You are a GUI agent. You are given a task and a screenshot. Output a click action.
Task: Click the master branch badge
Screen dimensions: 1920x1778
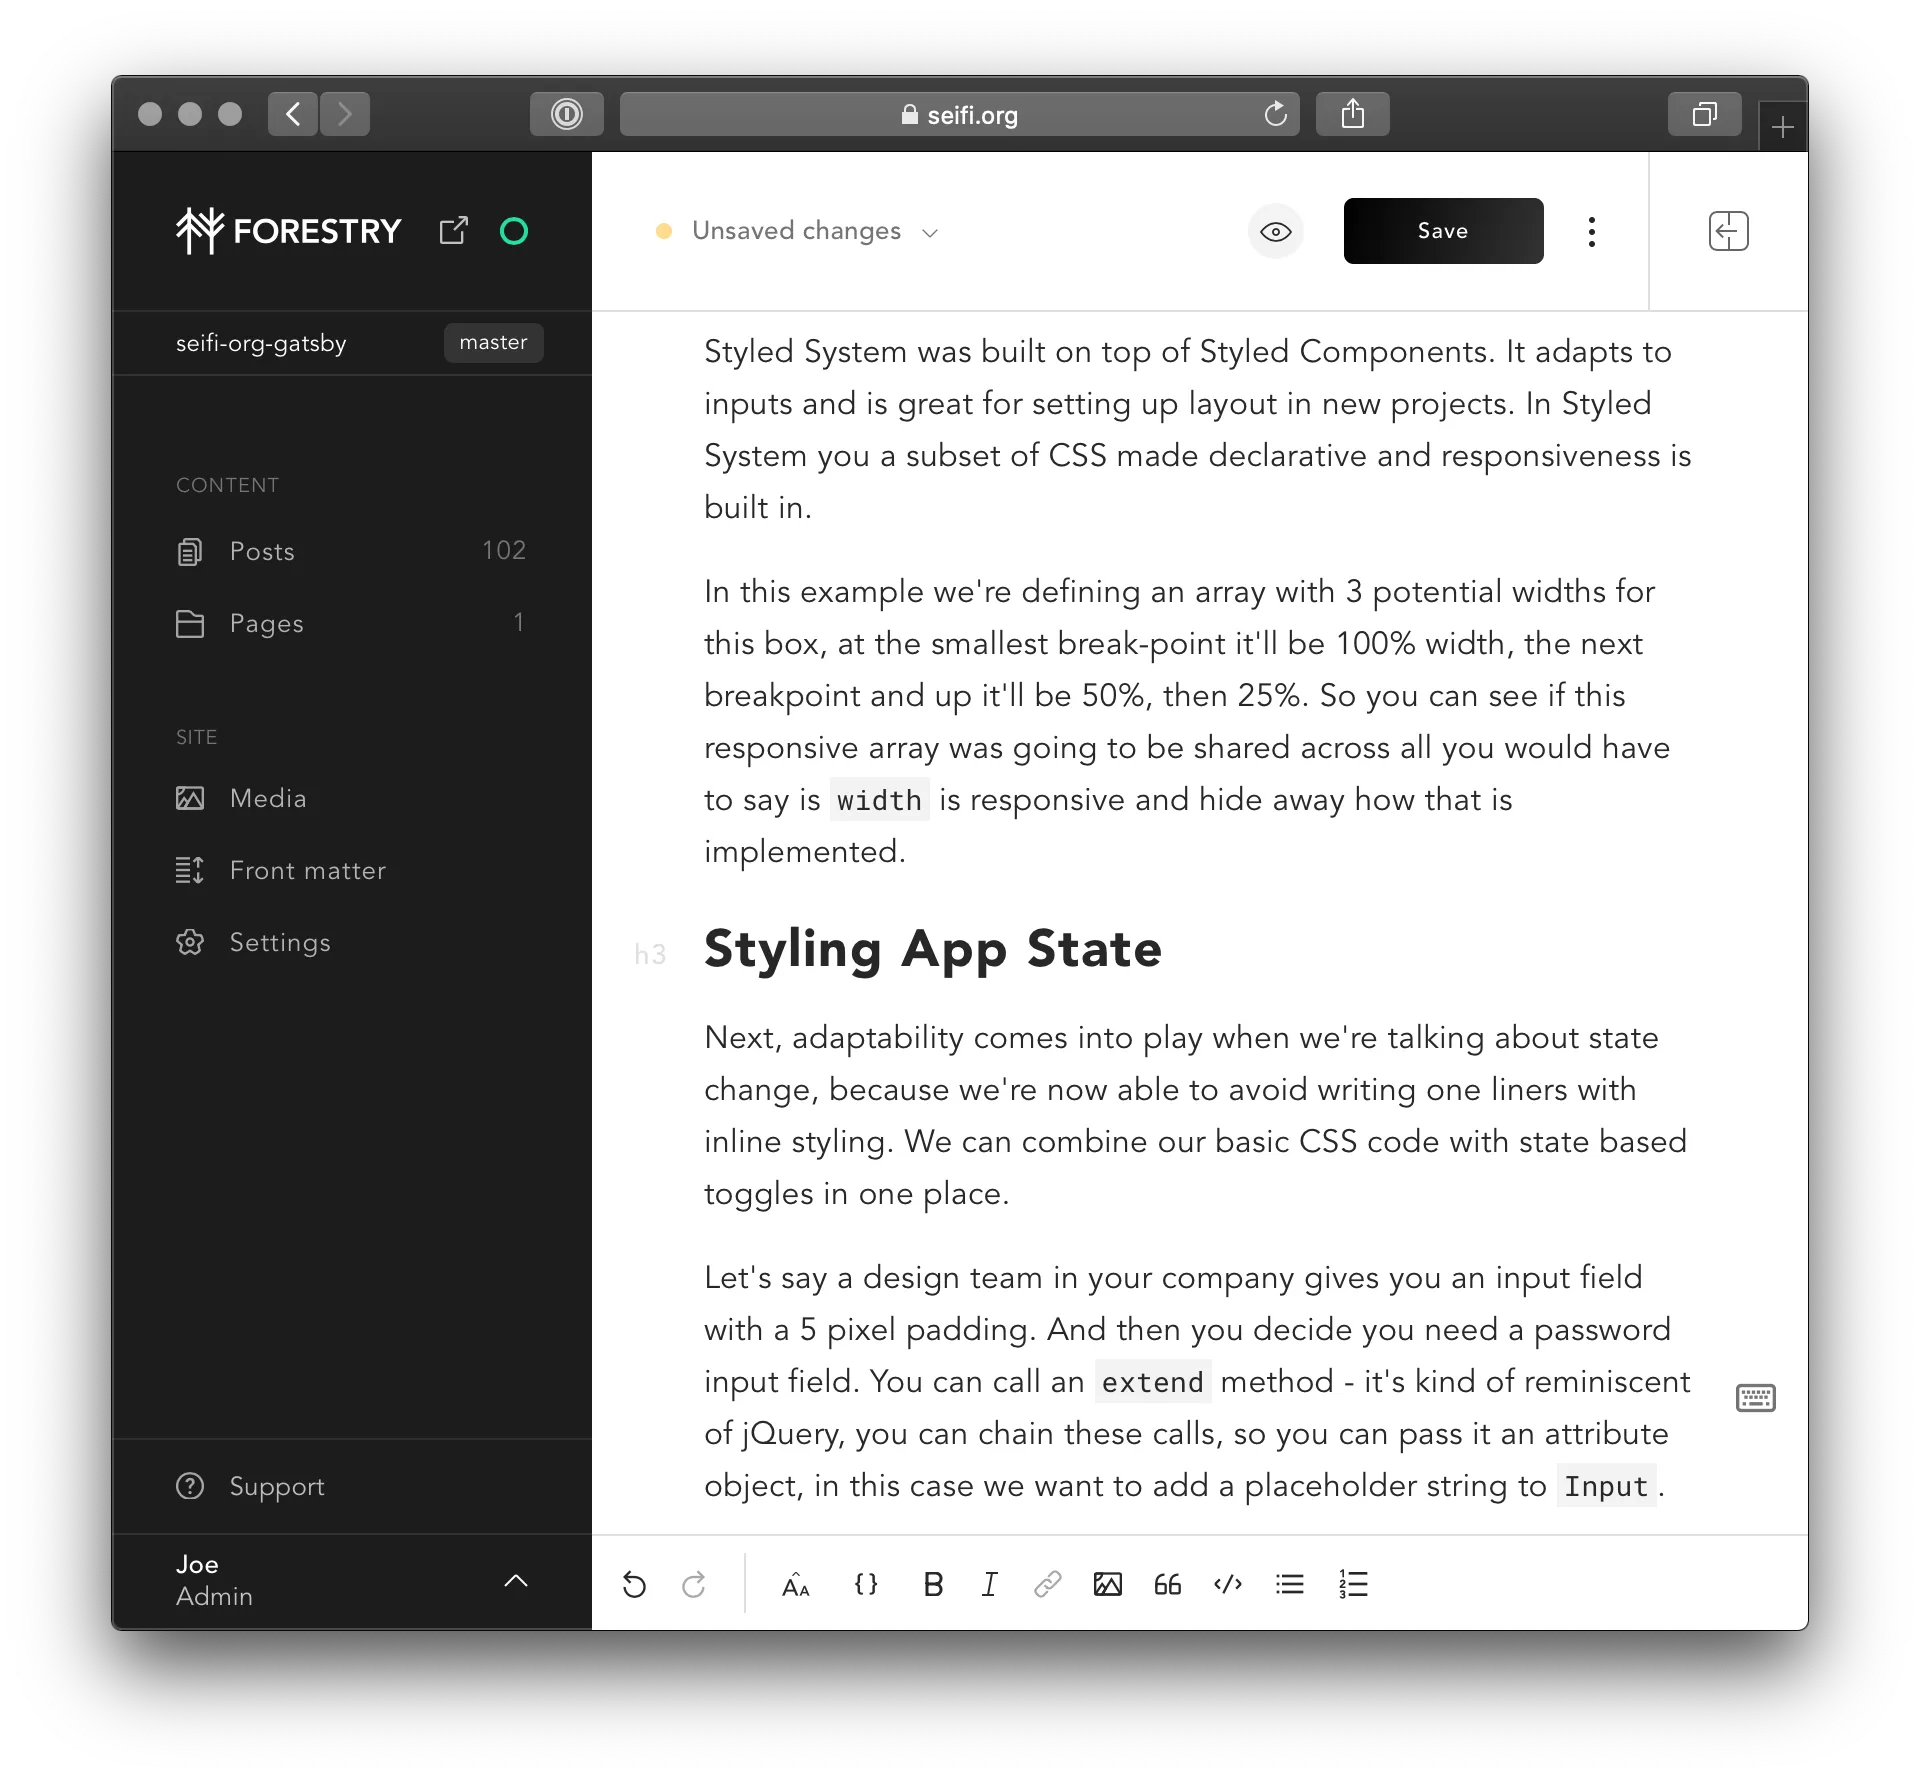[493, 342]
